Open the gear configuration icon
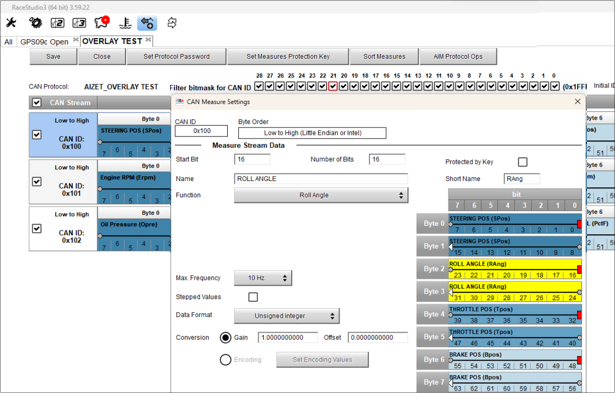The width and height of the screenshot is (615, 393). tap(35, 23)
